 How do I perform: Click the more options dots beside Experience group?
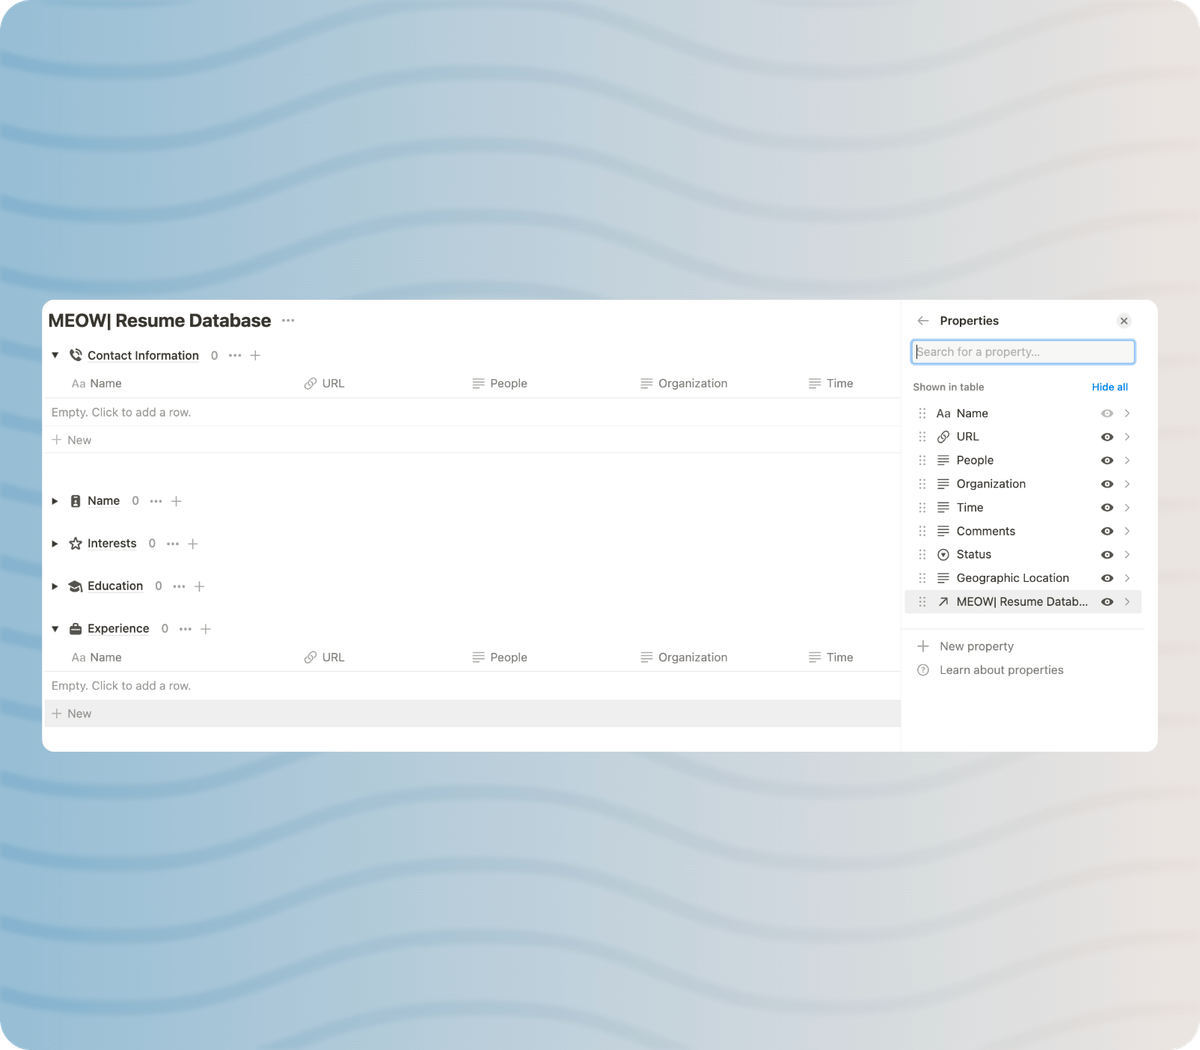(x=185, y=629)
